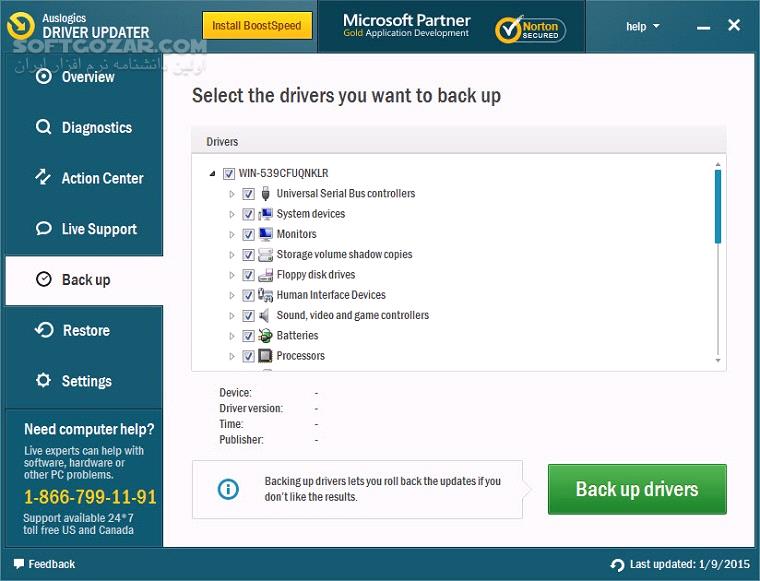The height and width of the screenshot is (581, 760).
Task: Click the System devices computer icon
Action: 265,214
